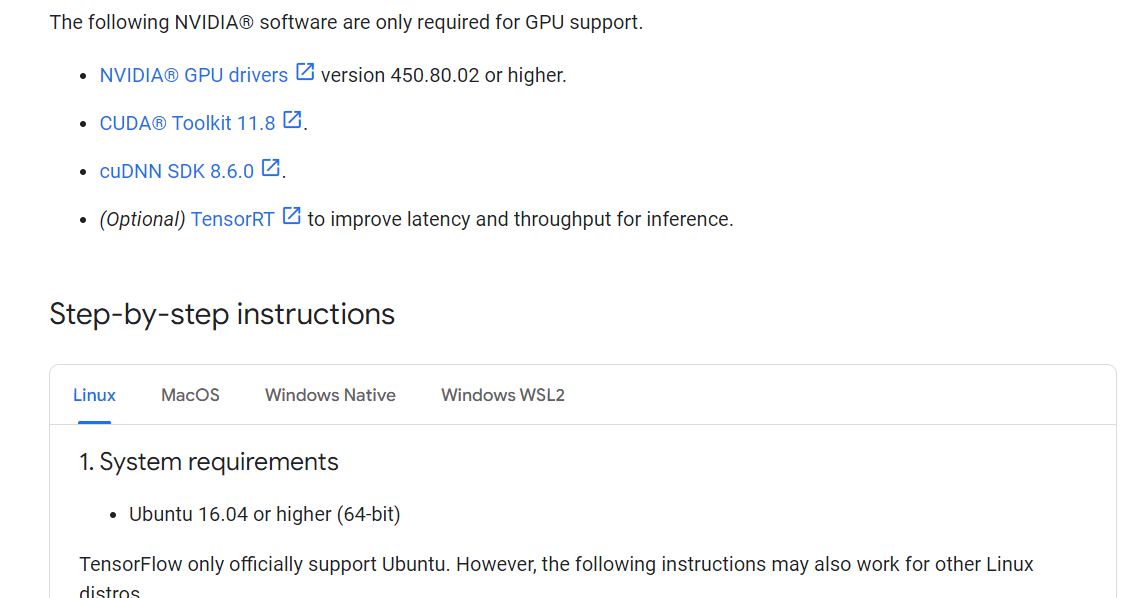Click external-link icon beside TensorRT
Viewport: 1125px width, 598px height.
pos(291,216)
